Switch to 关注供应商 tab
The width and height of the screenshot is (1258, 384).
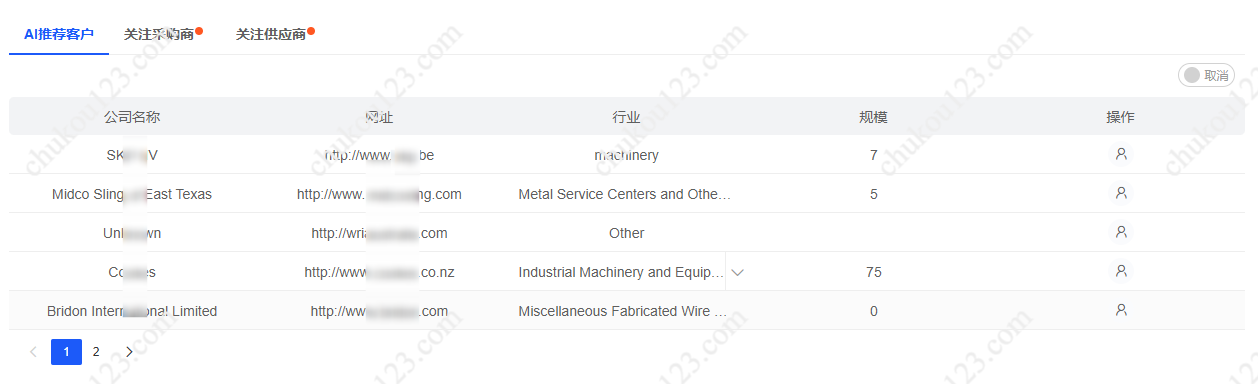click(271, 34)
